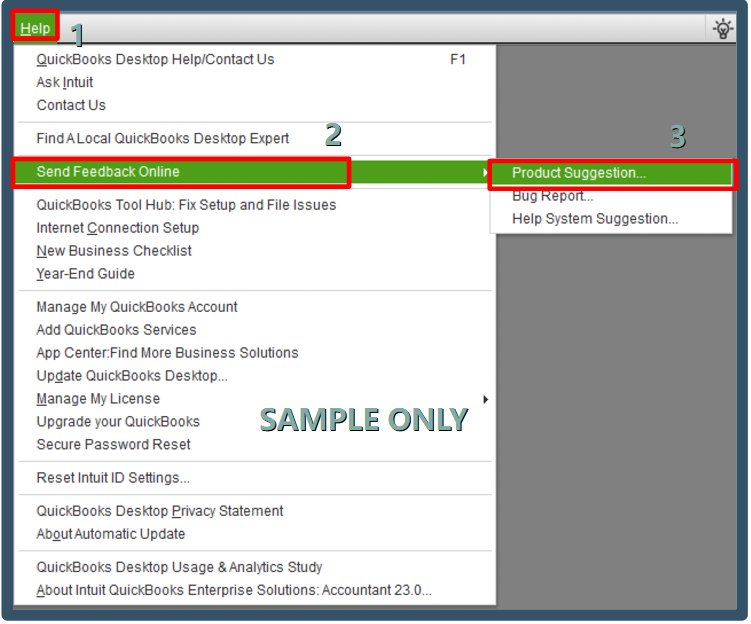Select QuickBooks Desktop Help/Contact Us
Image resolution: width=751 pixels, height=624 pixels.
tap(155, 59)
